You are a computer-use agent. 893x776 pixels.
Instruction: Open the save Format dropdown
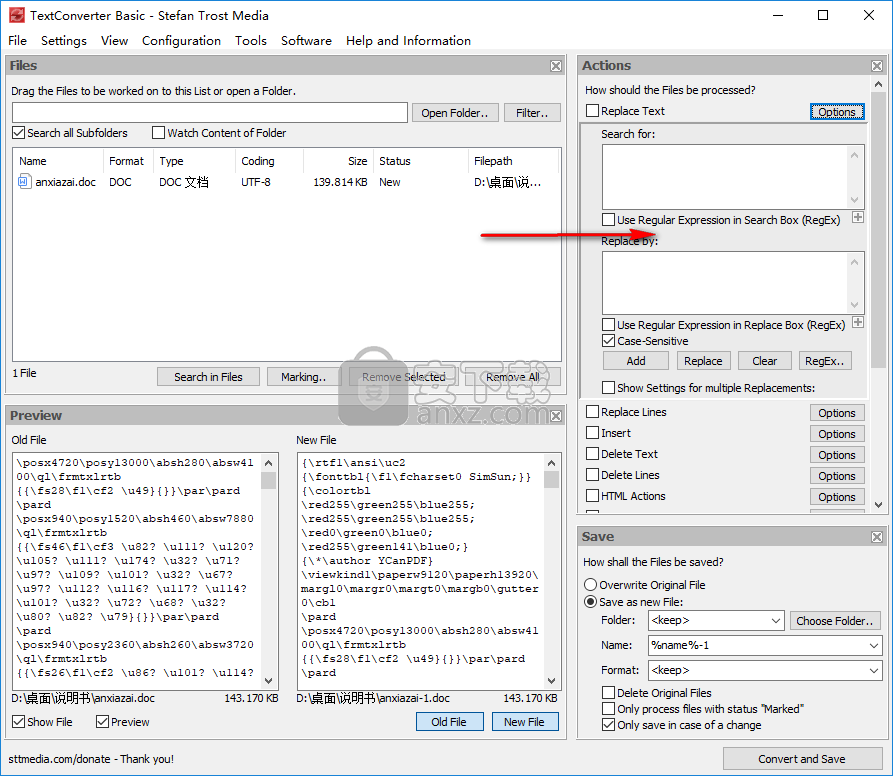click(x=874, y=671)
